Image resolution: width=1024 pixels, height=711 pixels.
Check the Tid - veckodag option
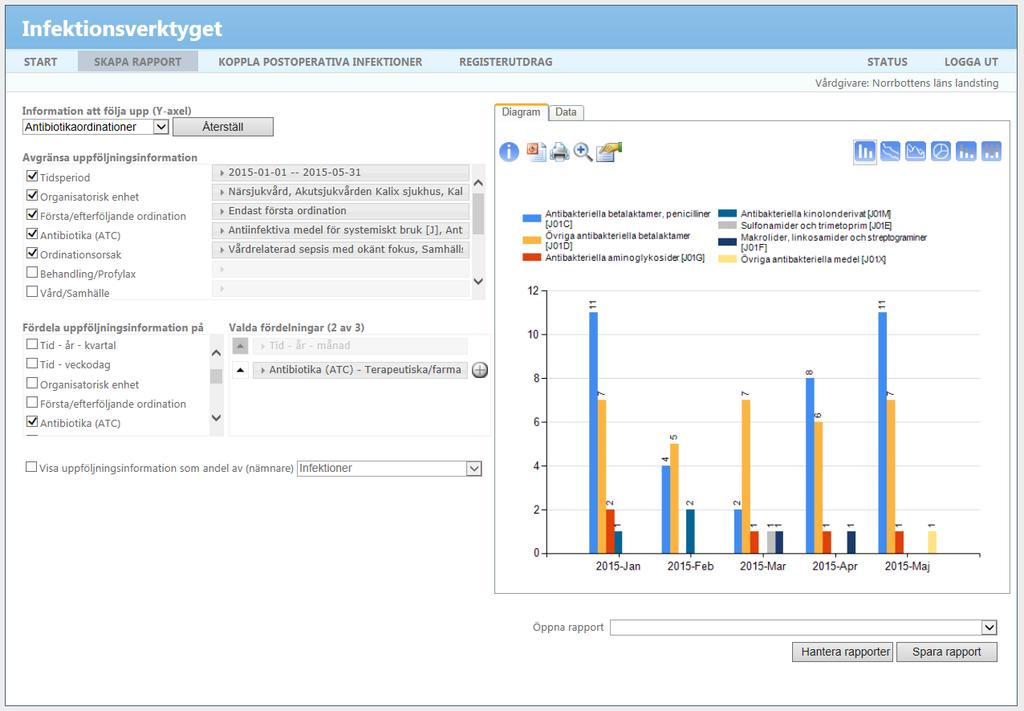32,364
